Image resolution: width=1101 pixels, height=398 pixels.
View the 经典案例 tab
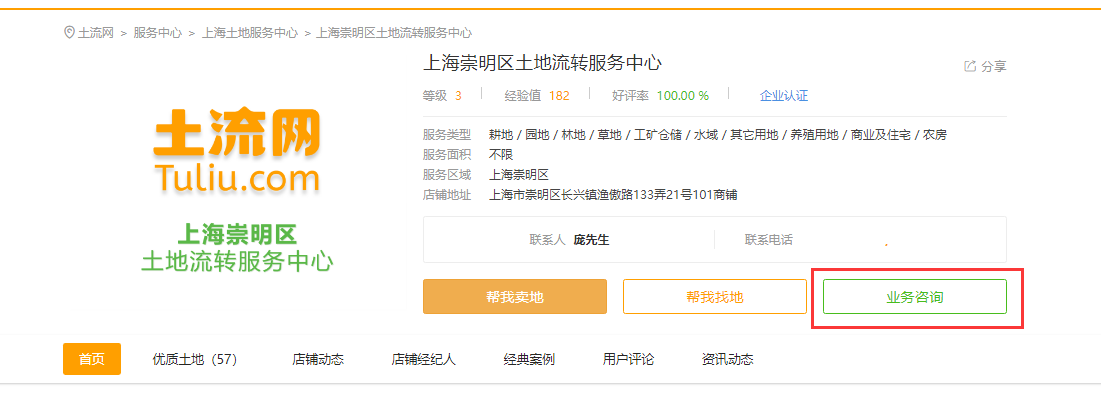tap(529, 359)
